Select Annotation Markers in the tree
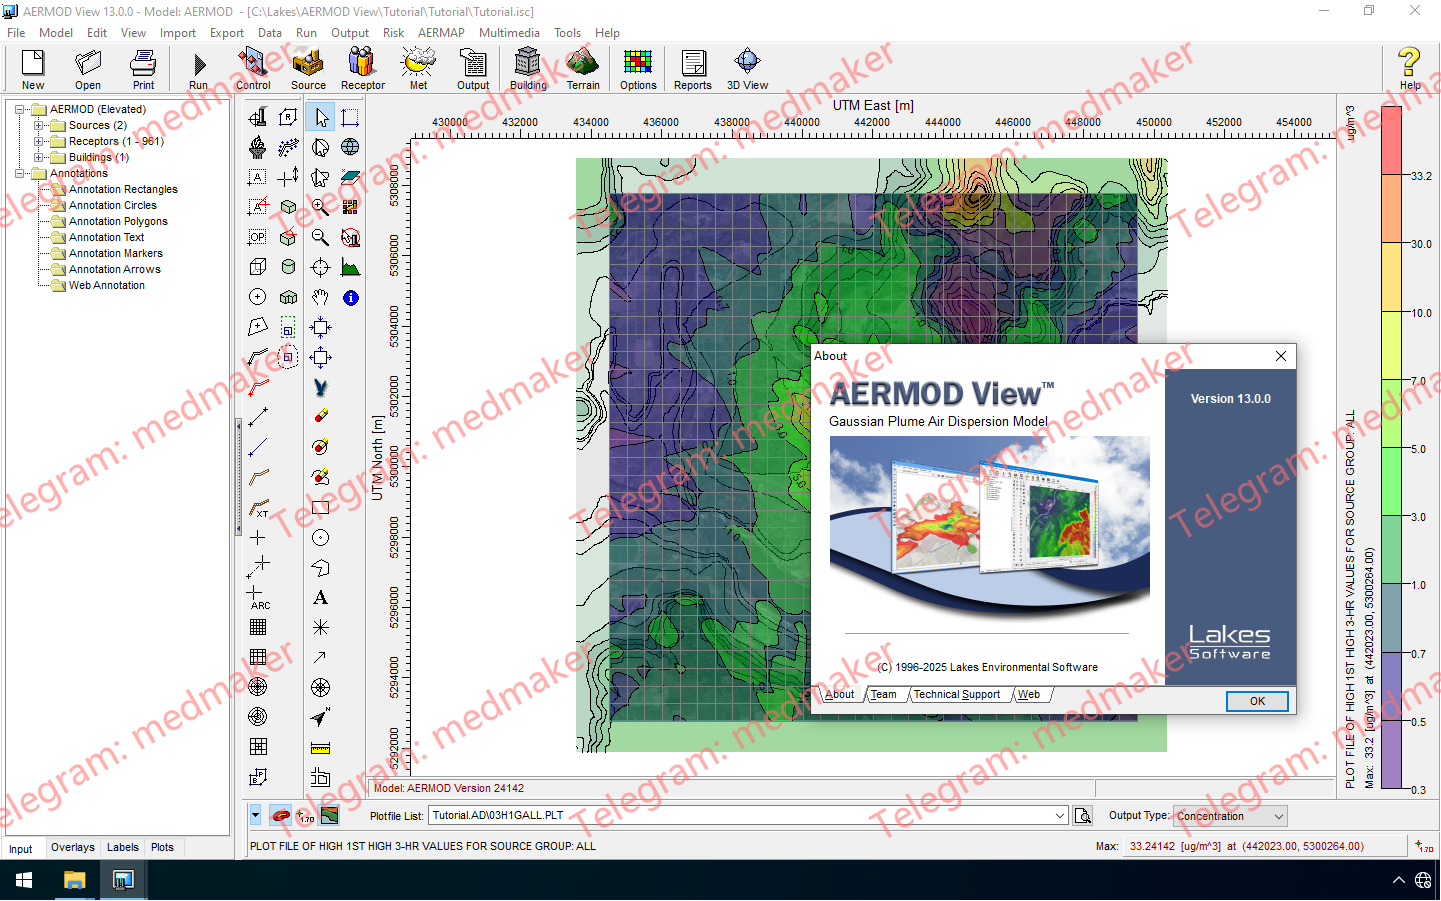The height and width of the screenshot is (901, 1441). (x=115, y=253)
